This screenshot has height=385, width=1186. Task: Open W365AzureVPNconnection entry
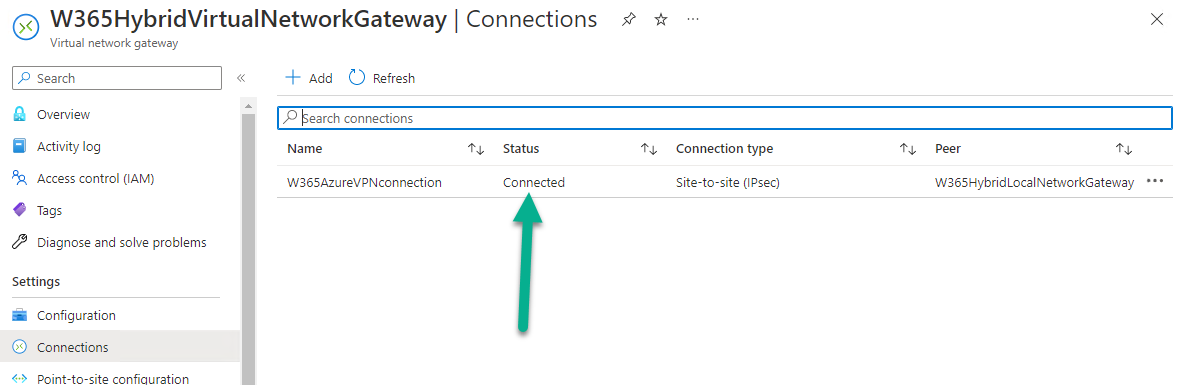pos(365,182)
